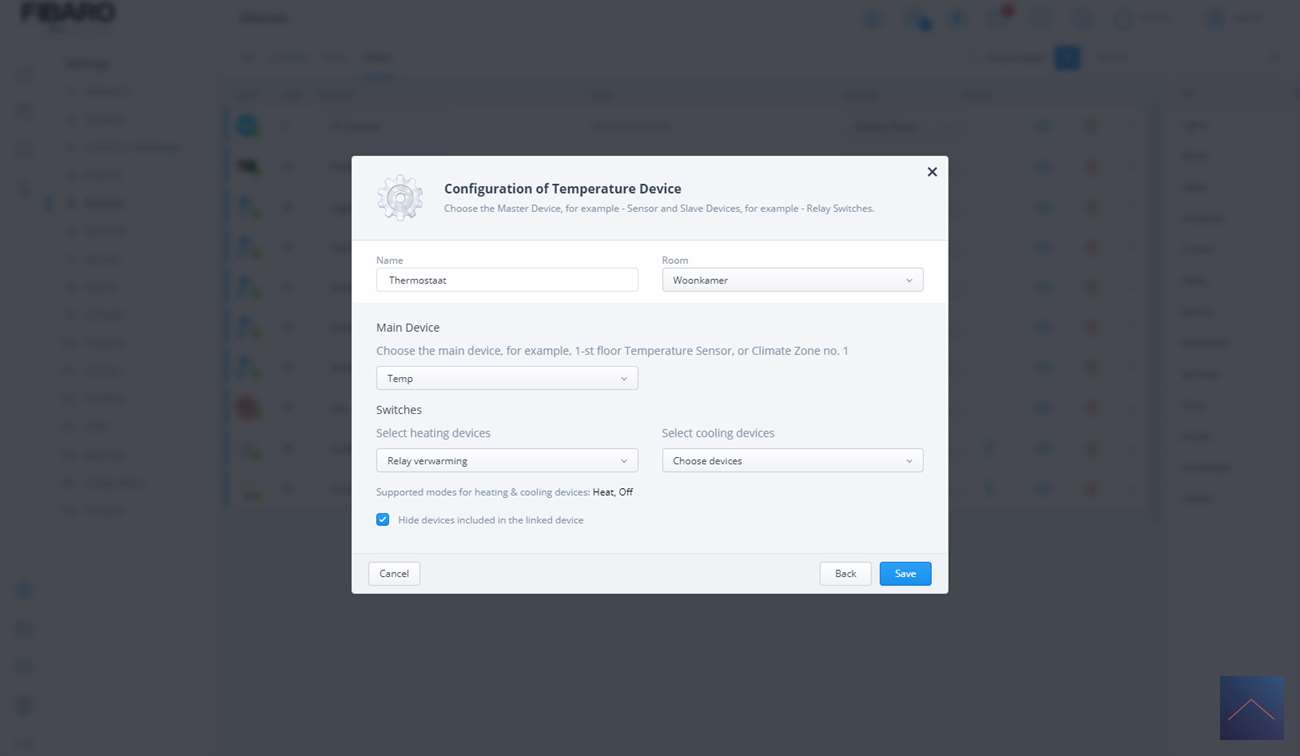Click the user profile icon in the top bar
Viewport: 1300px width, 756px height.
[x=1216, y=18]
